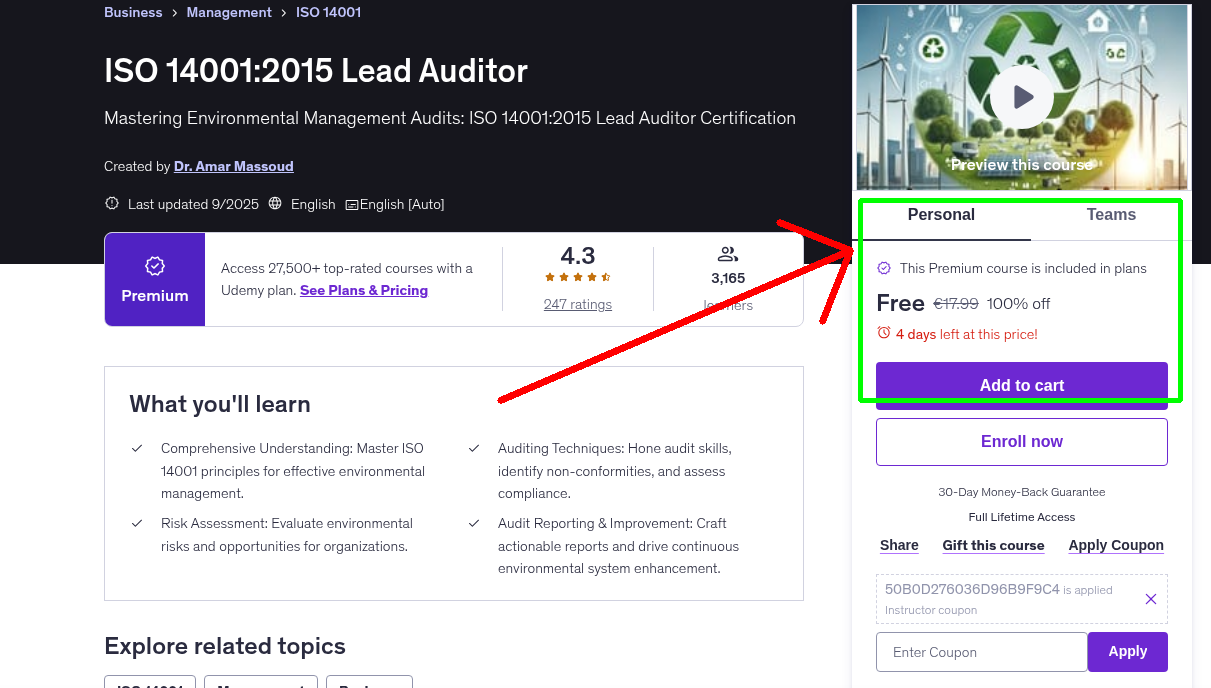Click the clock icon beside Last updated
This screenshot has height=688, width=1211.
[x=111, y=203]
